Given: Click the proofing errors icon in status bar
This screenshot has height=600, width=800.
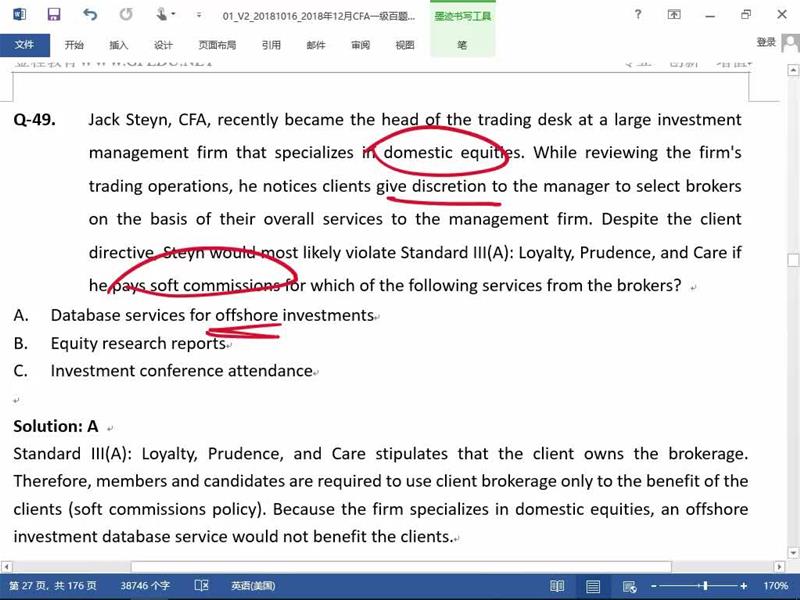Looking at the screenshot, I should tap(202, 586).
